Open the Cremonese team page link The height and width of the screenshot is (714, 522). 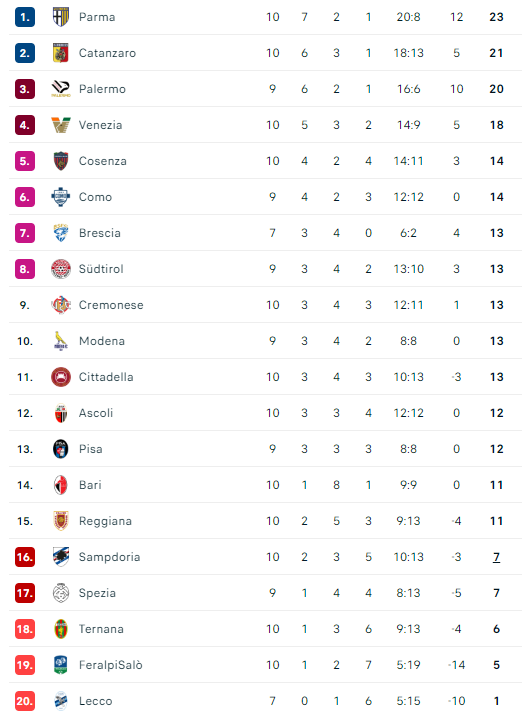click(111, 305)
